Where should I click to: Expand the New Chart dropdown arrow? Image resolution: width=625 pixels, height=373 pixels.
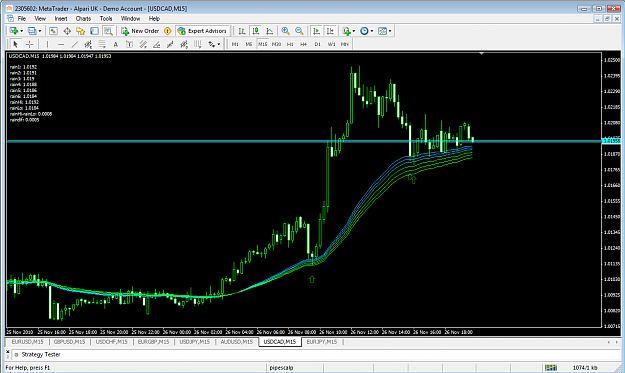[22, 31]
